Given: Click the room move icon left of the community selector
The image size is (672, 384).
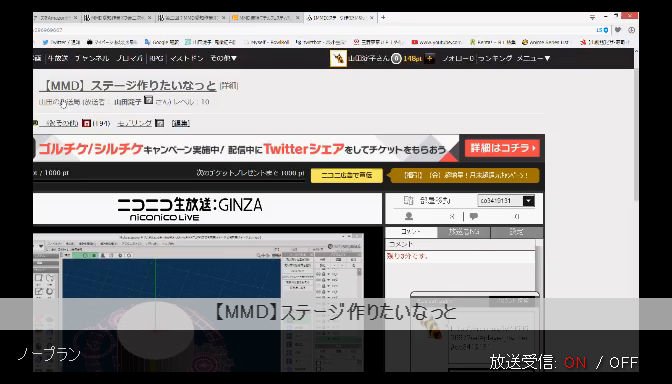Looking at the screenshot, I should click(408, 201).
